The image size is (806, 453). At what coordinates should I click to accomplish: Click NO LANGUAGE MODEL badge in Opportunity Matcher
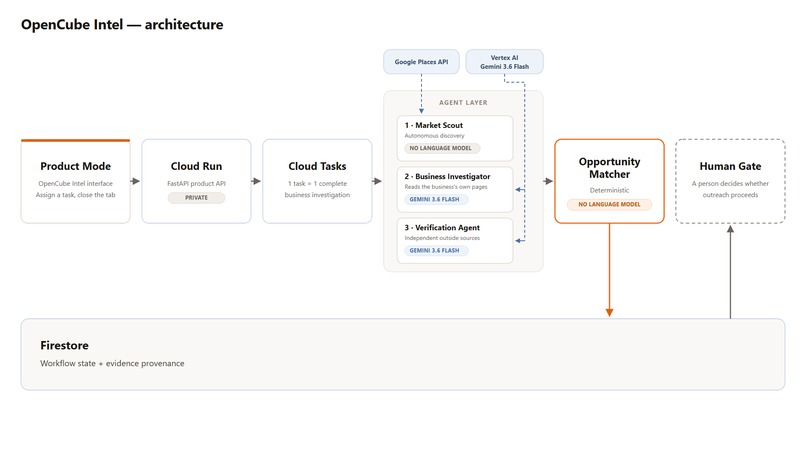point(609,205)
